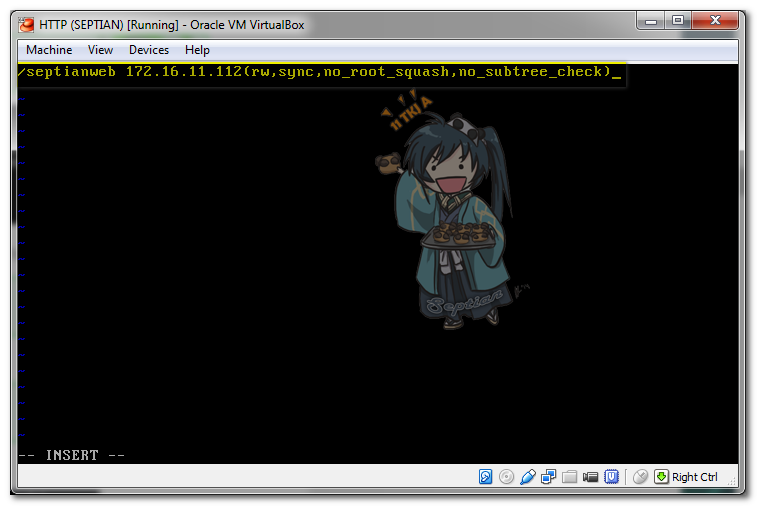Click the mouse integration status icon
This screenshot has height=506, width=757.
tap(640, 477)
